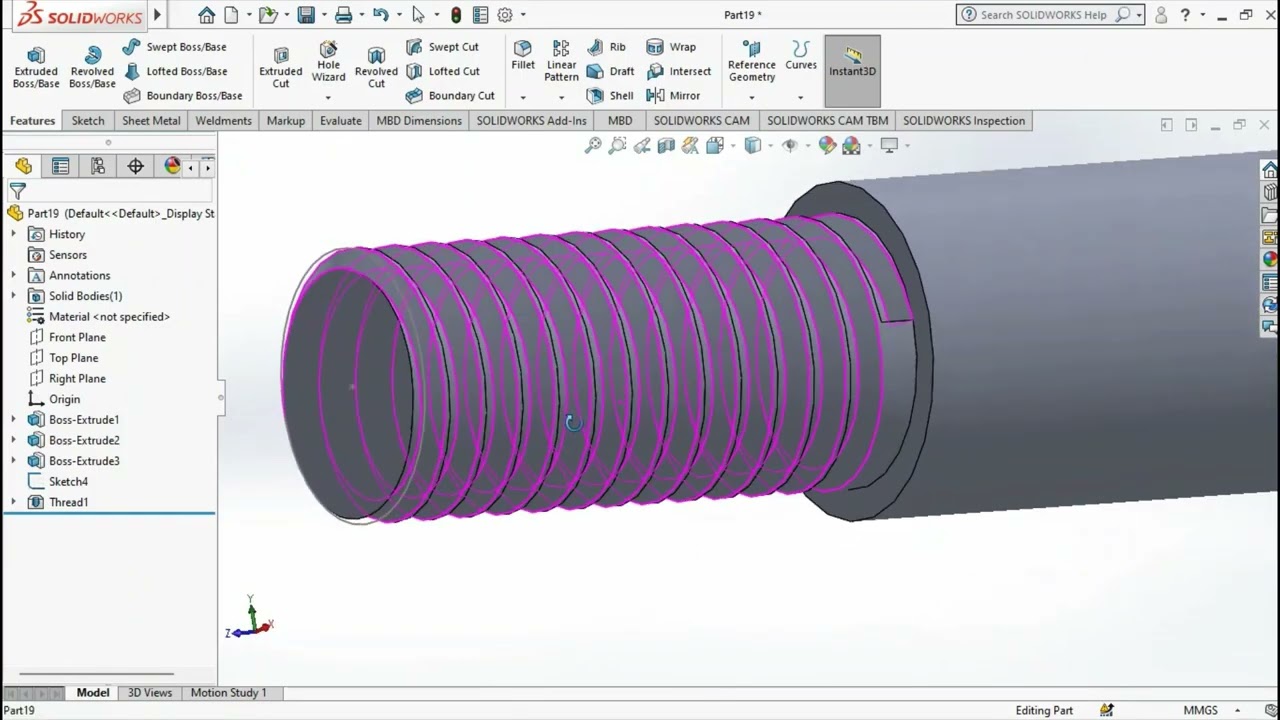The image size is (1280, 720).
Task: Open the Curves tool
Action: point(801,56)
